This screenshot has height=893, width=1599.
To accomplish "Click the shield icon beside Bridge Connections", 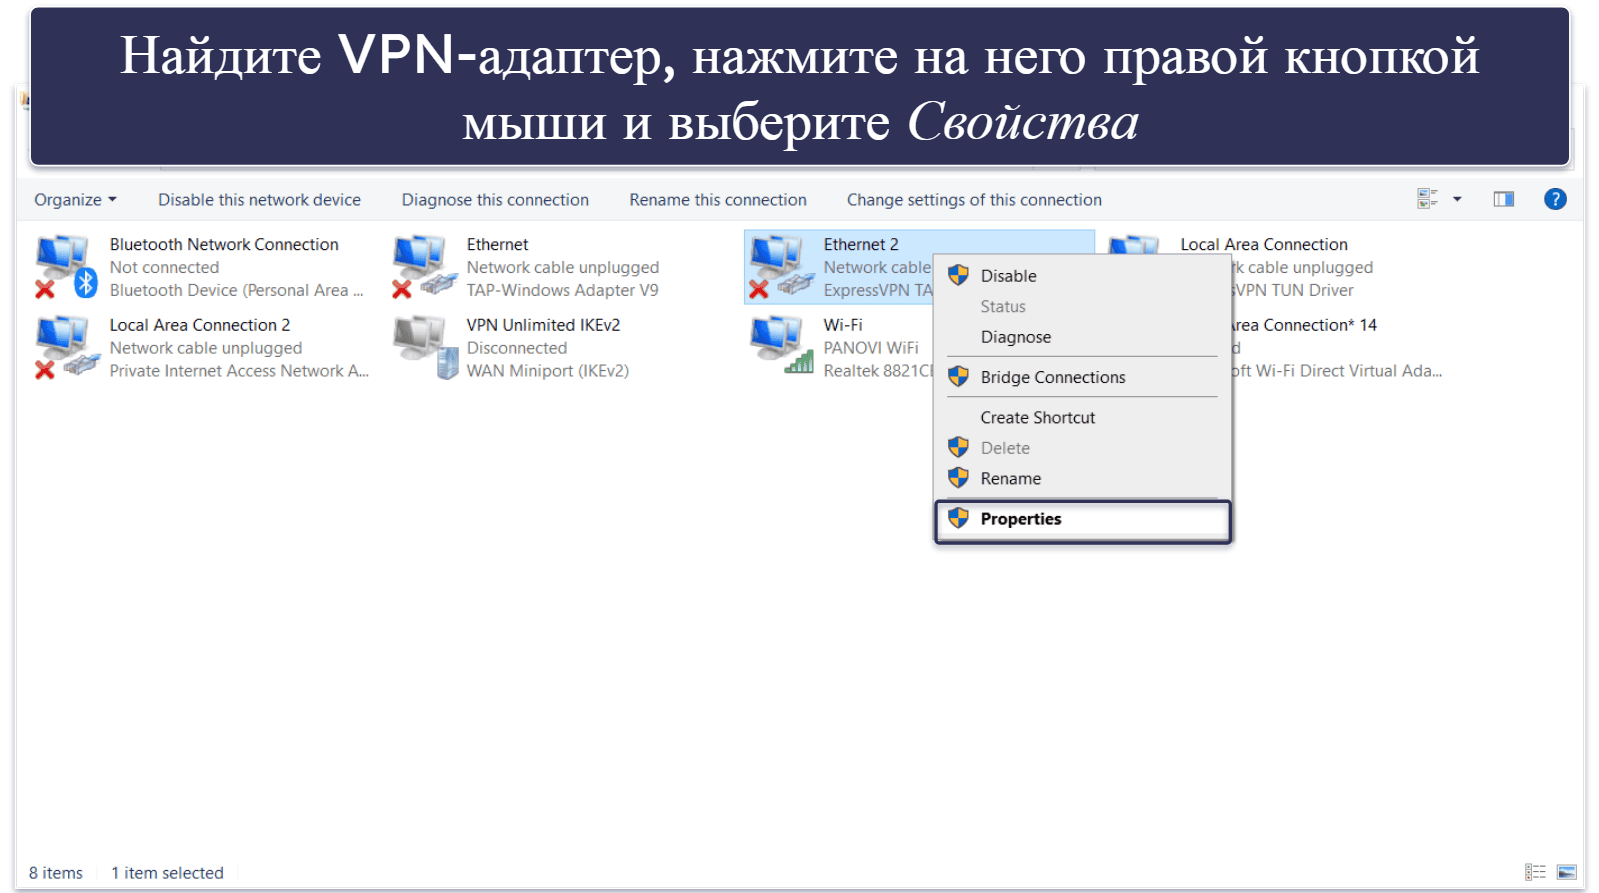I will tap(958, 376).
